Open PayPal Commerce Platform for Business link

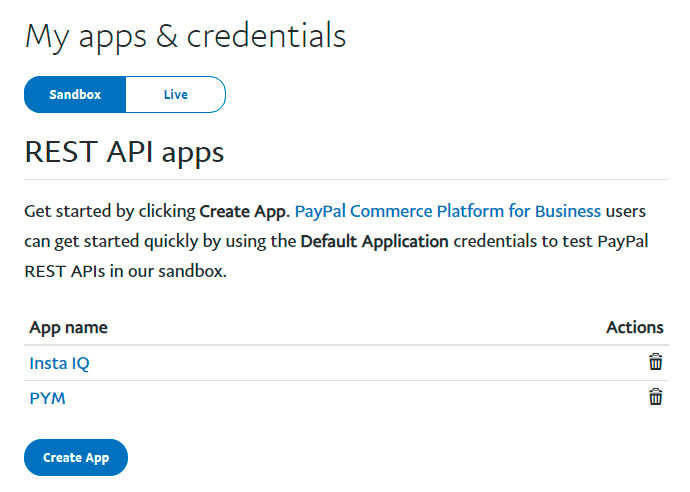(x=448, y=212)
